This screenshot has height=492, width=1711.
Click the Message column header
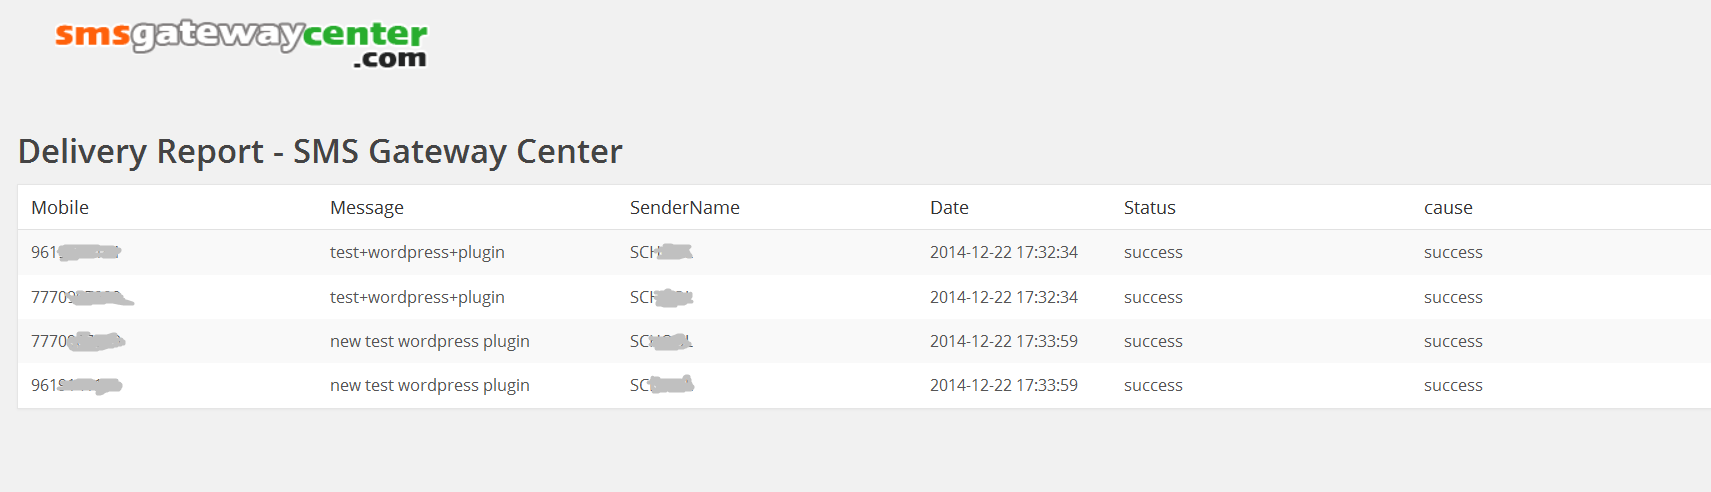click(x=367, y=208)
